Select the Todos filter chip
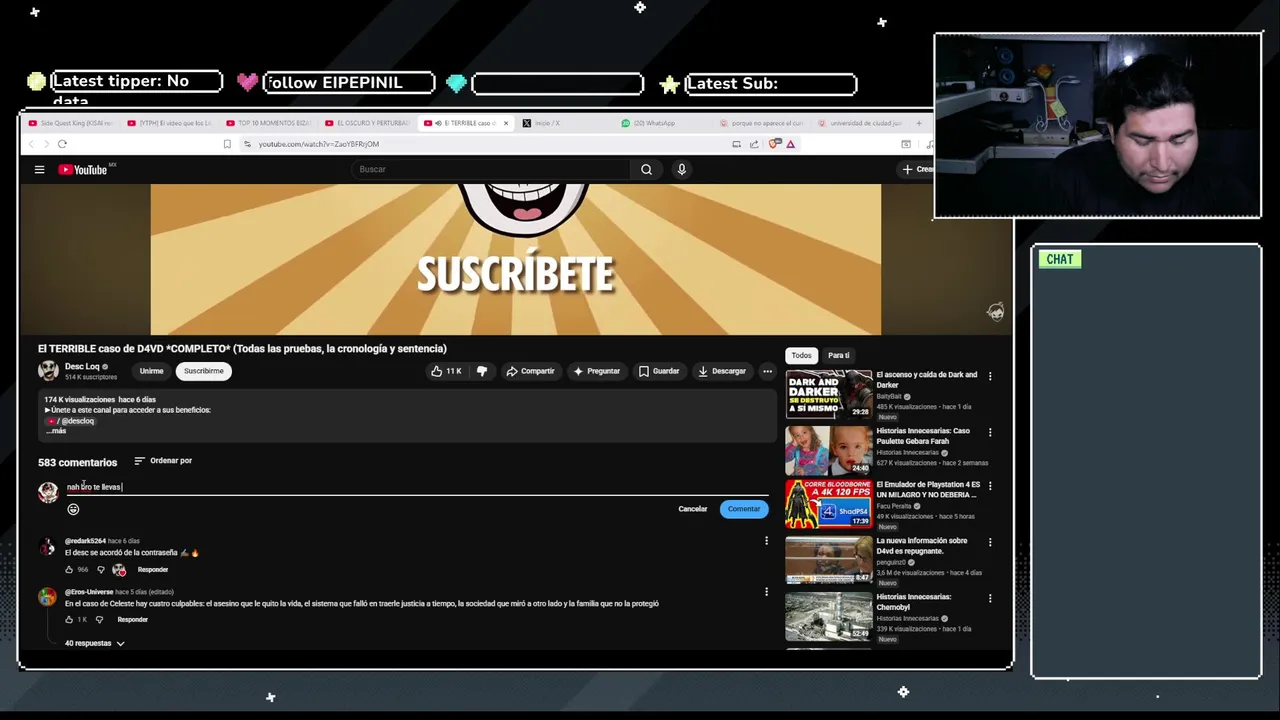1280x720 pixels. [802, 355]
